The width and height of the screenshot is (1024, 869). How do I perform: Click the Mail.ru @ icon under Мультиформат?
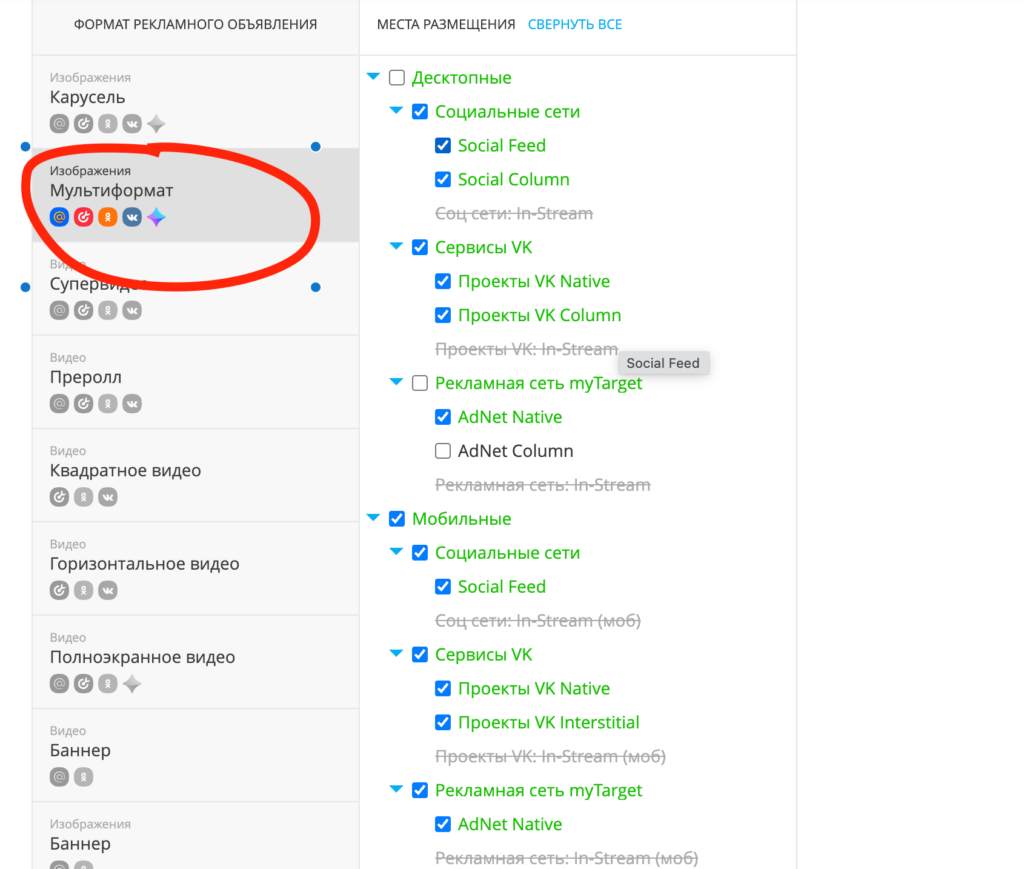tap(59, 217)
